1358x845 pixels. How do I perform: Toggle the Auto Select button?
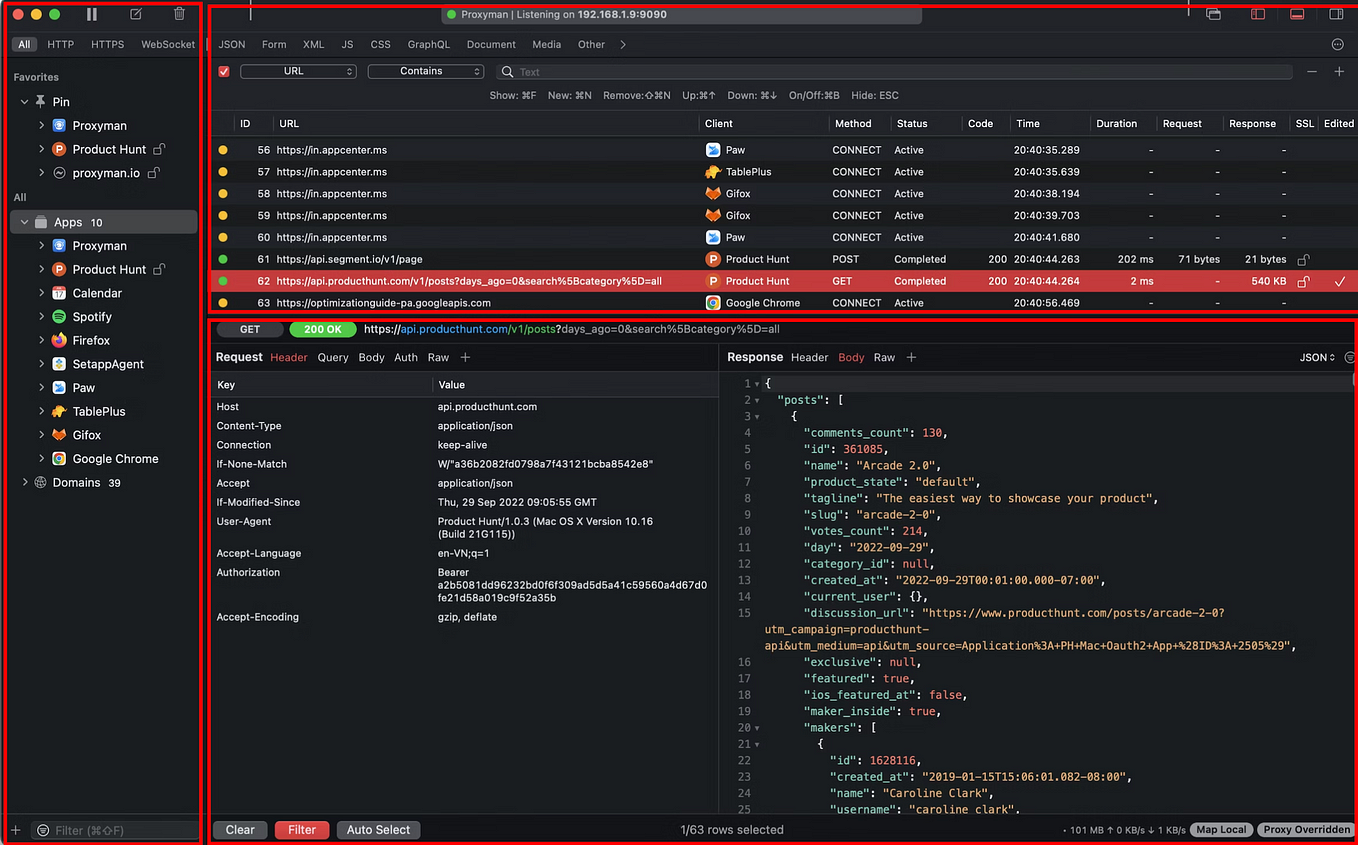pyautogui.click(x=379, y=830)
